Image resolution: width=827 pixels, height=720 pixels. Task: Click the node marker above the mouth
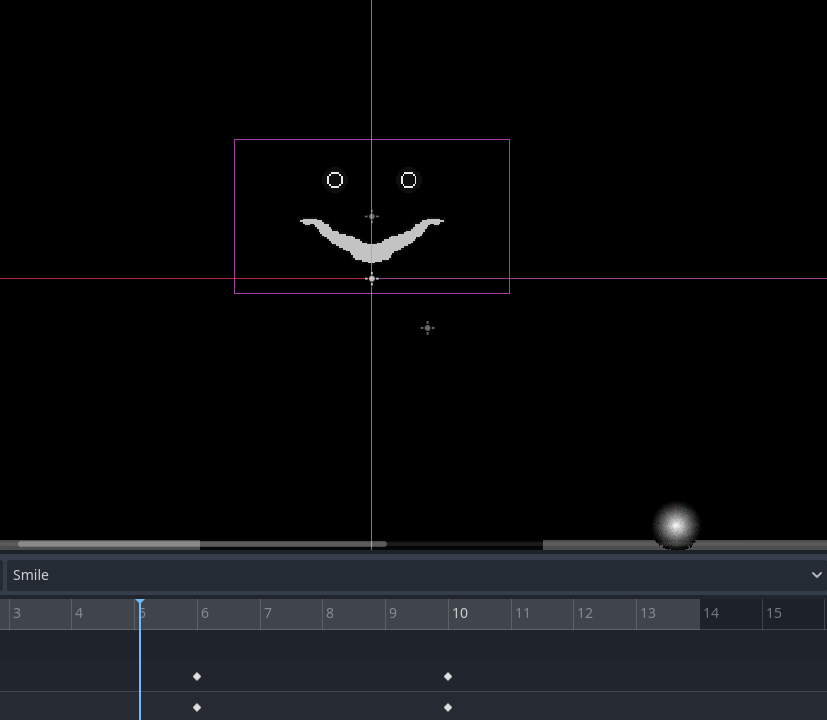372,216
